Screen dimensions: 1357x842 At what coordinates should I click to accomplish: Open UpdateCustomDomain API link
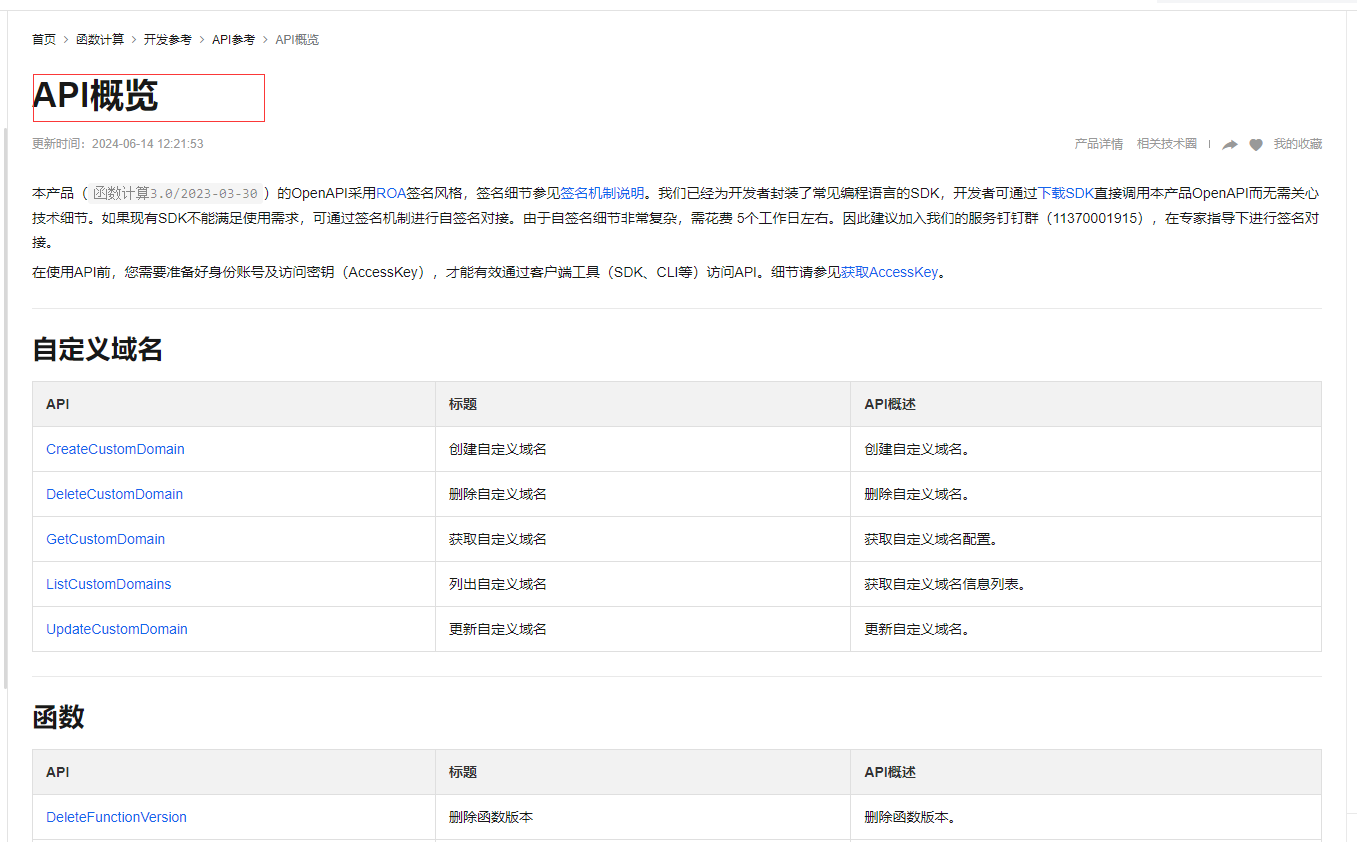point(116,629)
